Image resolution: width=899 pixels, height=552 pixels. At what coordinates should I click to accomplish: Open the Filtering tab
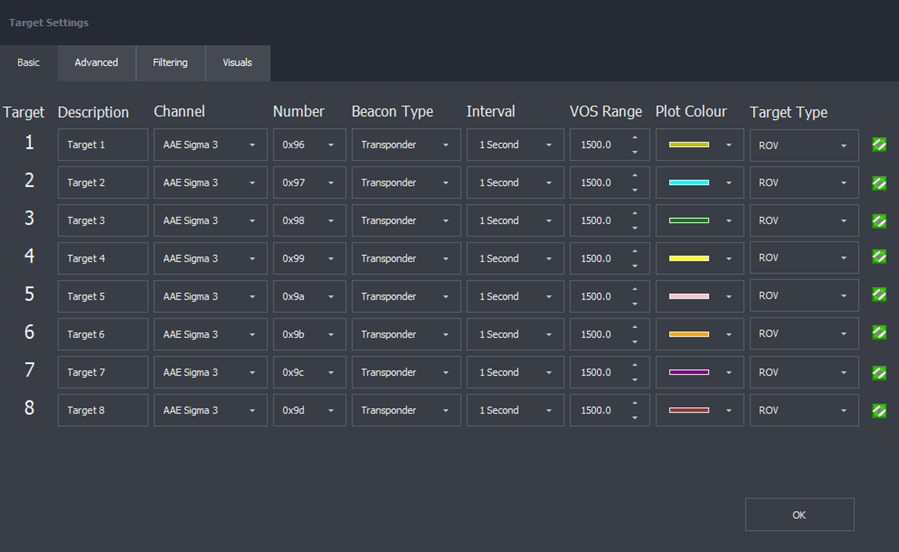[x=170, y=63]
